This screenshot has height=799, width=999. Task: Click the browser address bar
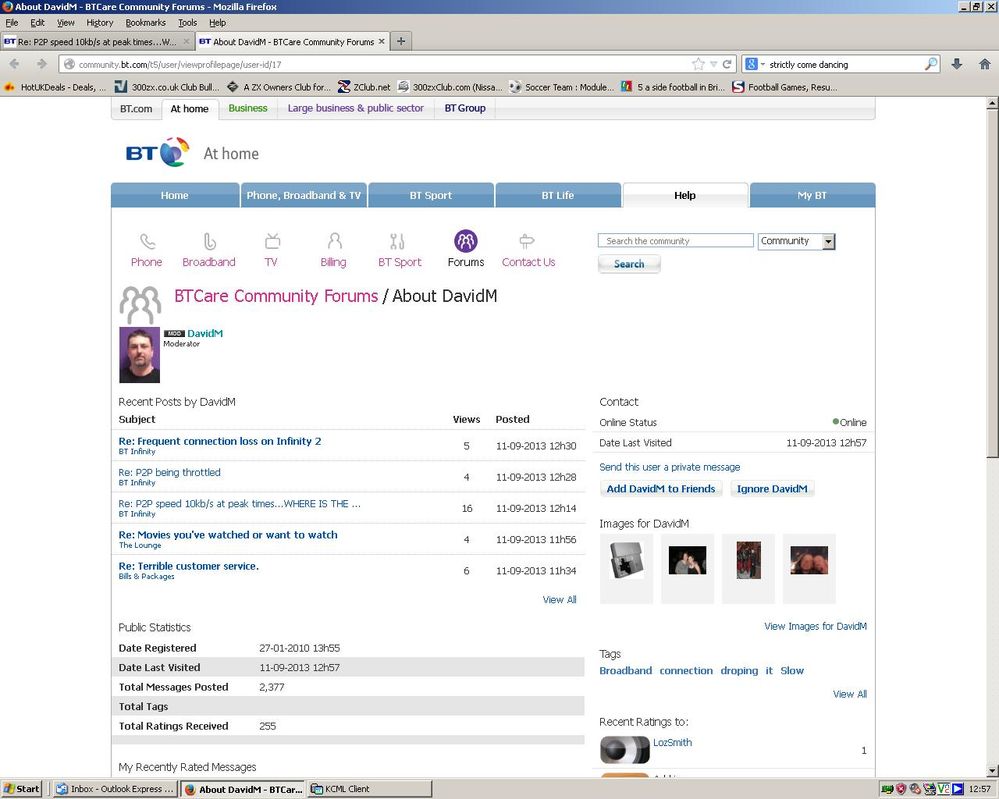[382, 64]
